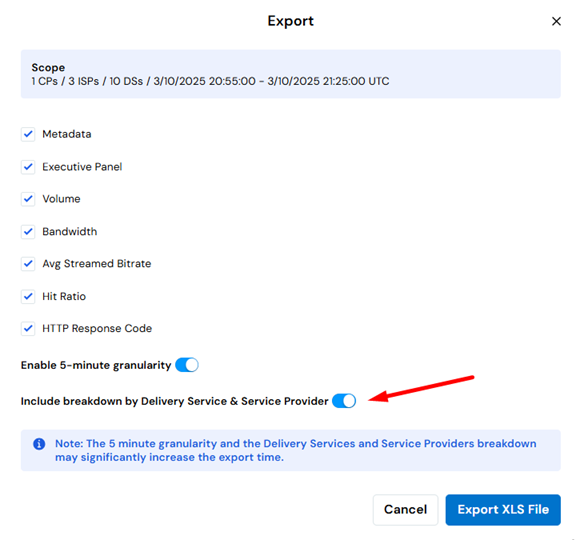
Task: Click the 'Enable 5-minute granularity' label text
Action: [x=96, y=365]
